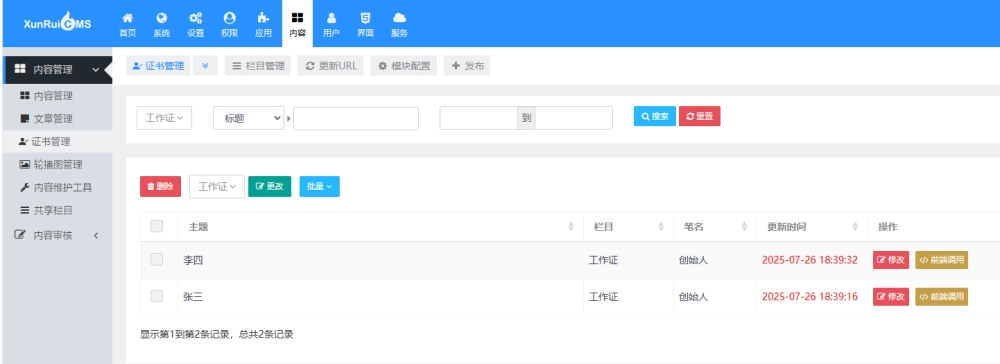The height and width of the screenshot is (364, 1000).
Task: Click the red 删除 delete button
Action: tap(160, 186)
